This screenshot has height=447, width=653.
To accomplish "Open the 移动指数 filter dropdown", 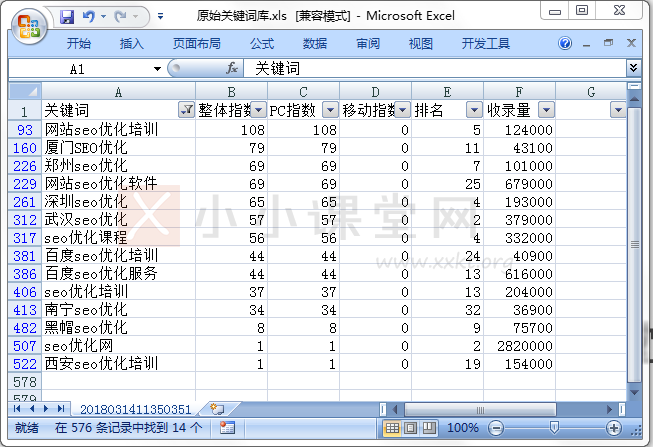I will 402,110.
